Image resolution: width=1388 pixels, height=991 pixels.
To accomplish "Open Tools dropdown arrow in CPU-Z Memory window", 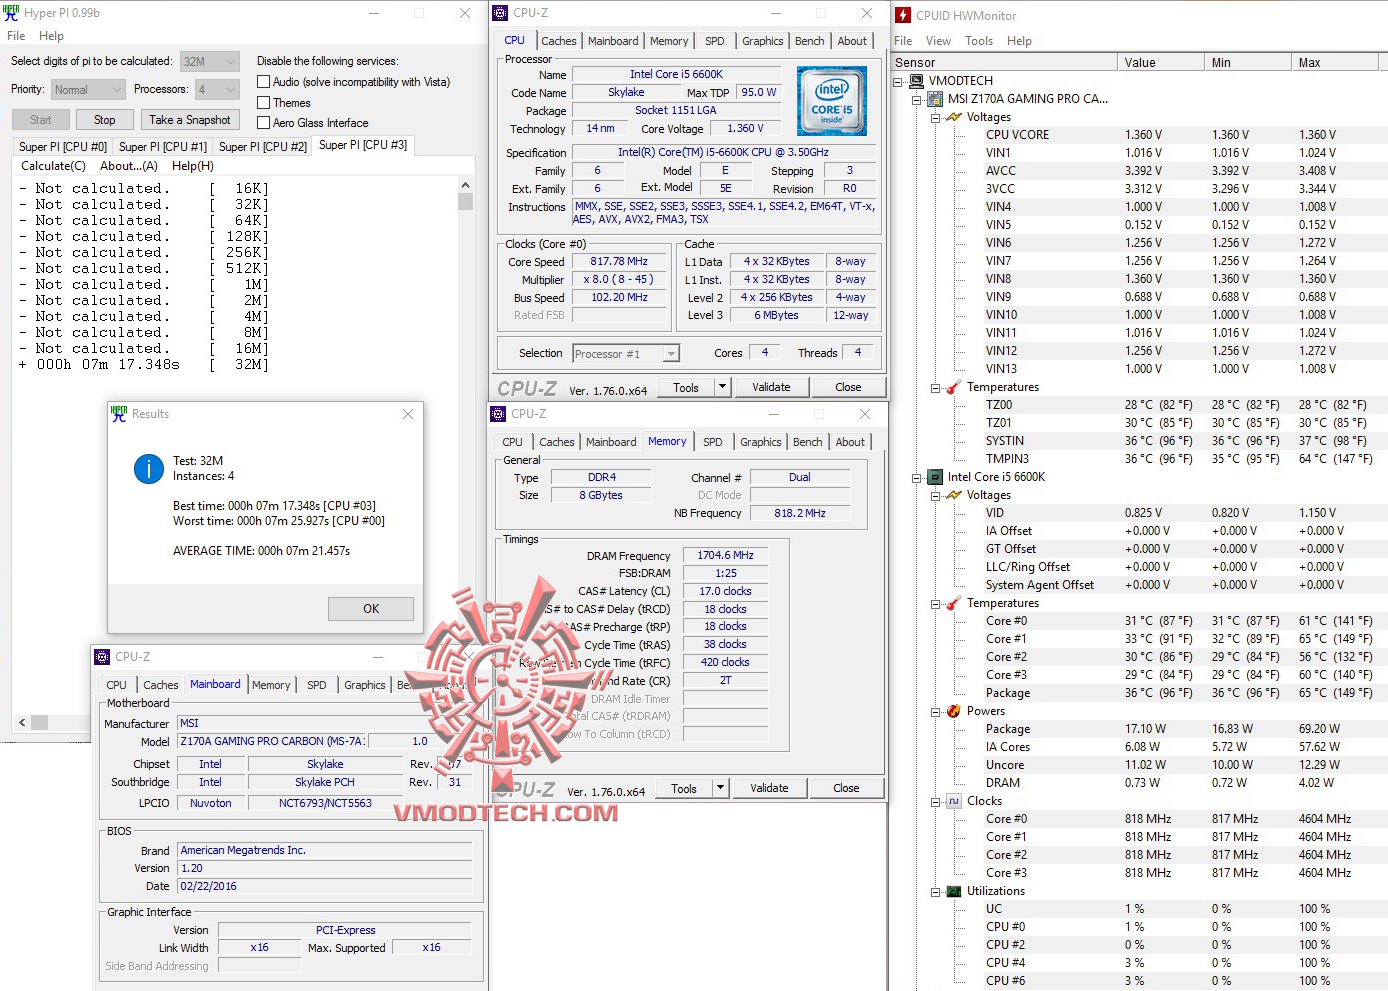I will (x=720, y=788).
